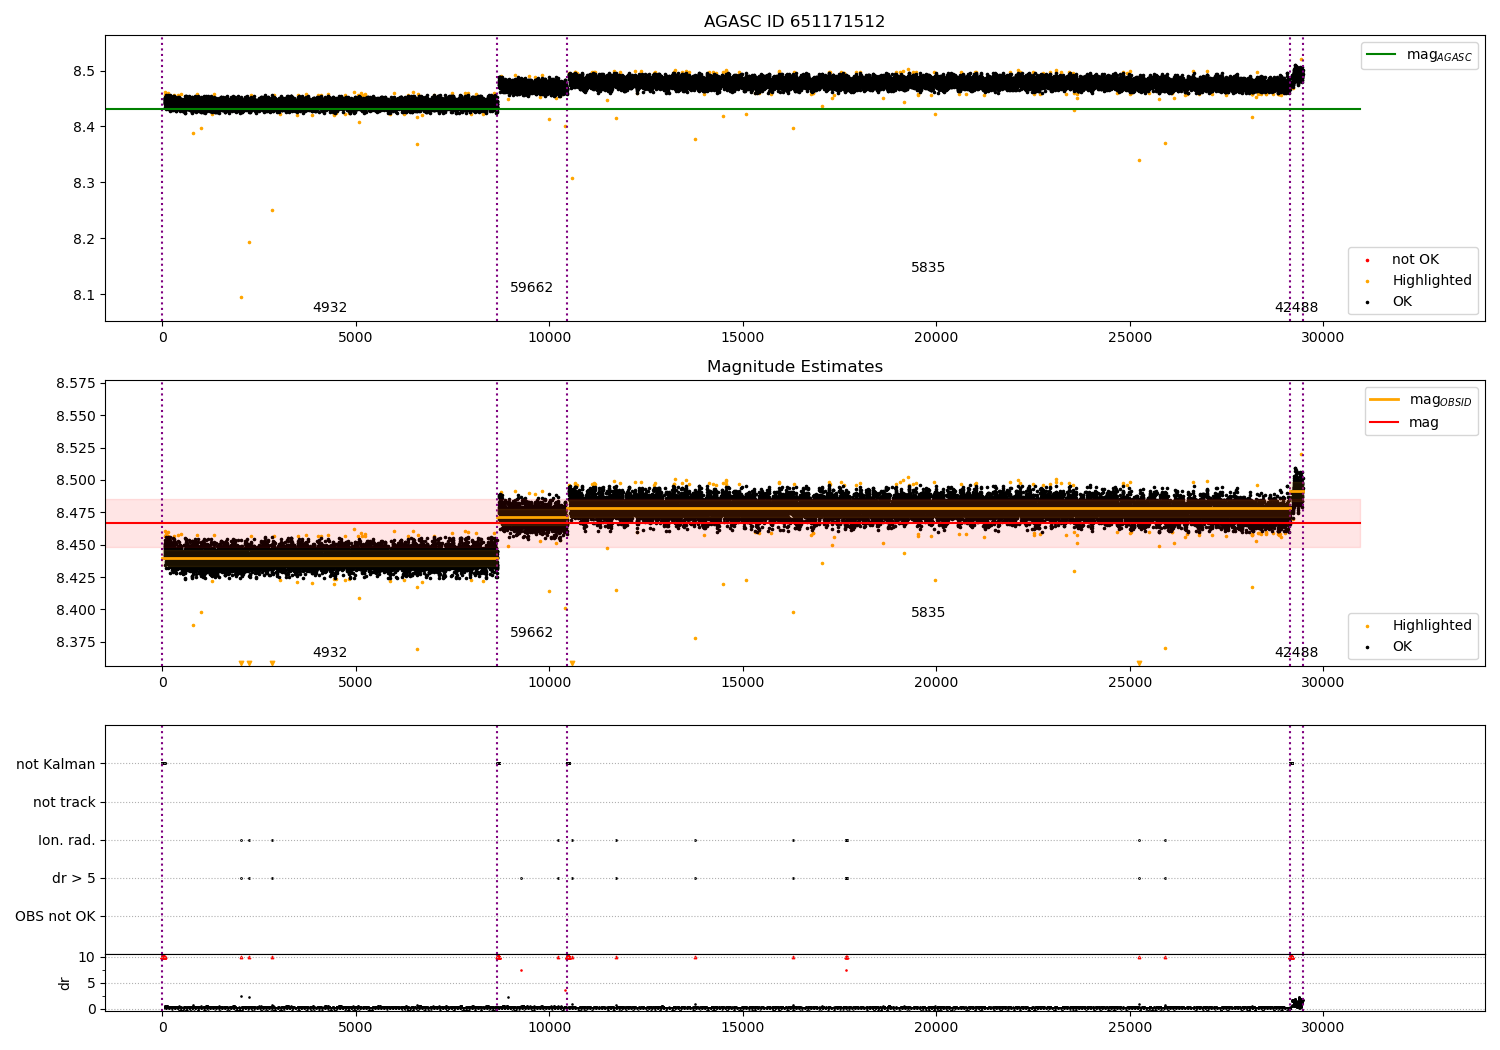Click the 8.450 y-axis tick label
The height and width of the screenshot is (1050, 1500).
(77, 545)
